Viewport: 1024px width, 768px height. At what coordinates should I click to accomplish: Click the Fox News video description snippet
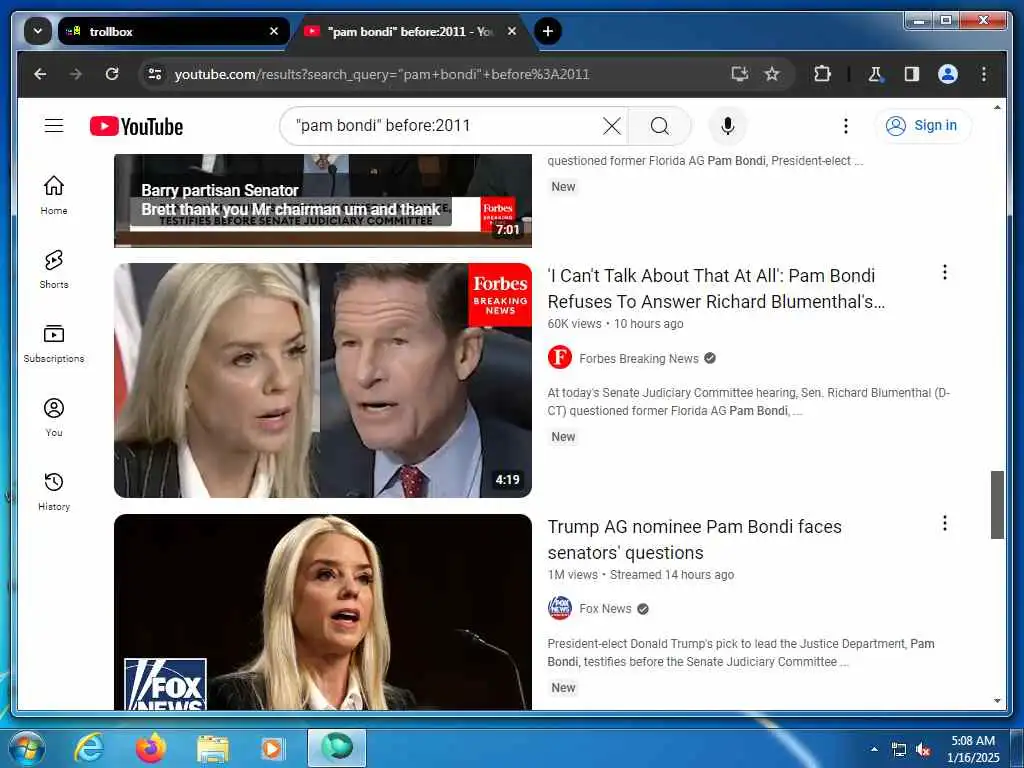741,652
